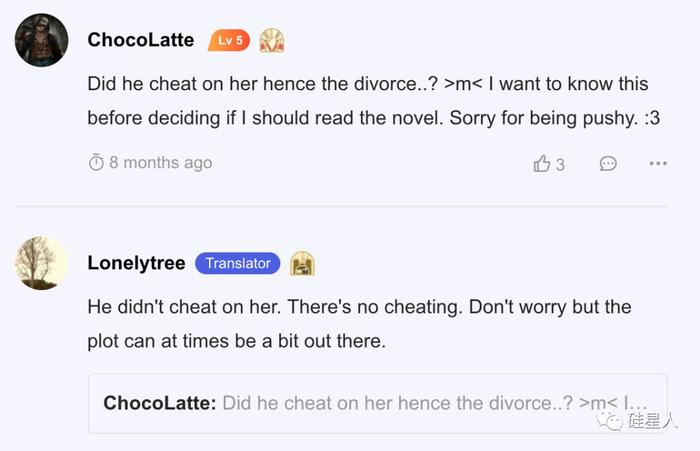Viewport: 700px width, 451px height.
Task: Click the 8 months ago timestamp
Action: click(x=161, y=163)
